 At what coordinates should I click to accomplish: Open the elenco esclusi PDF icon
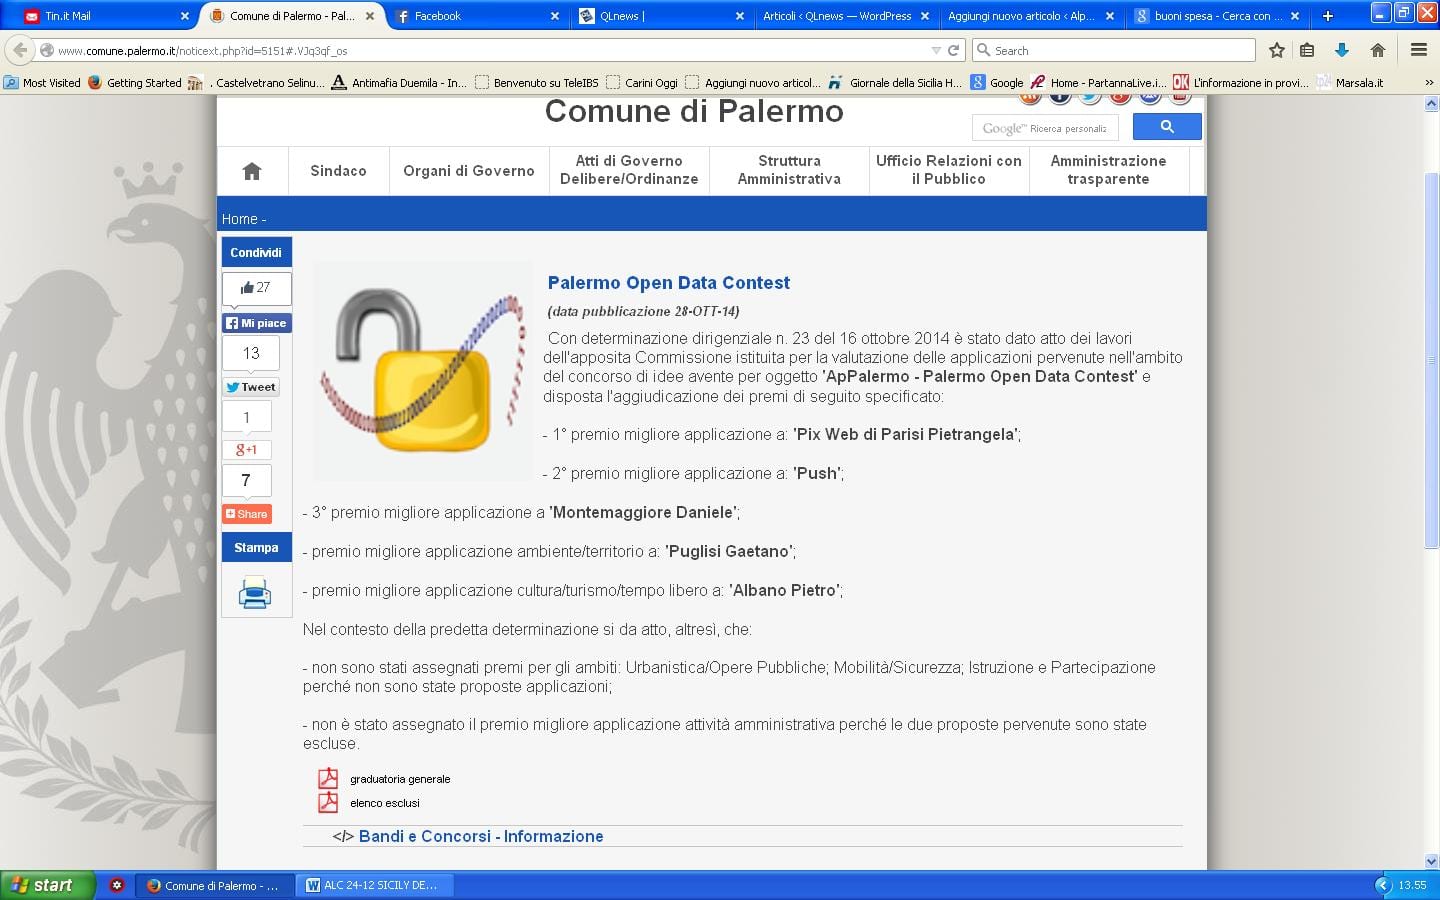[x=328, y=802]
